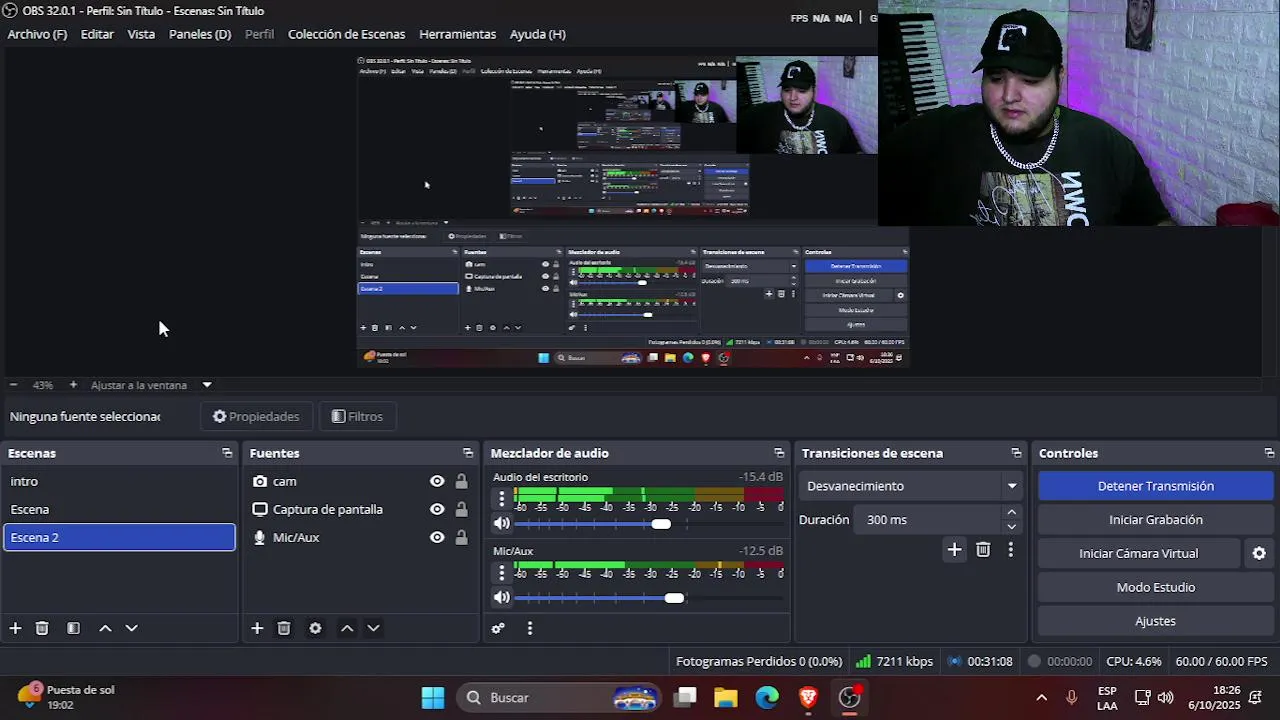Image resolution: width=1280 pixels, height=720 pixels.
Task: Open Herramientas menu
Action: coord(457,34)
